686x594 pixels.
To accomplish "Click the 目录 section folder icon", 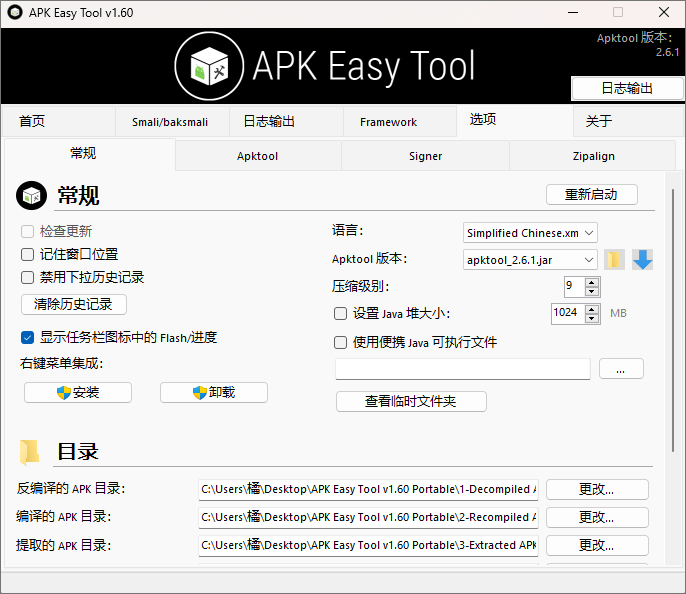I will [30, 452].
